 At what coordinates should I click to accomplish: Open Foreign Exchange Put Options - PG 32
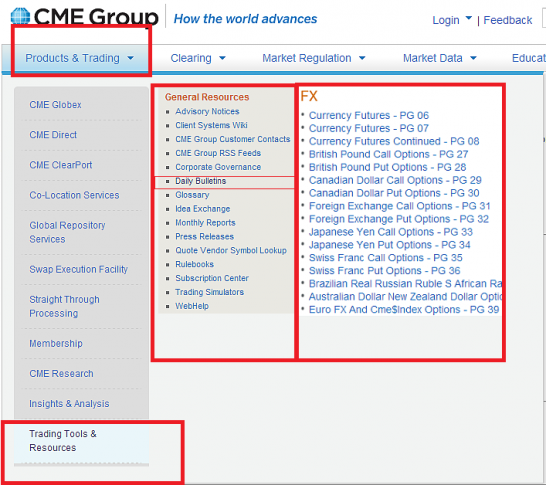399,219
